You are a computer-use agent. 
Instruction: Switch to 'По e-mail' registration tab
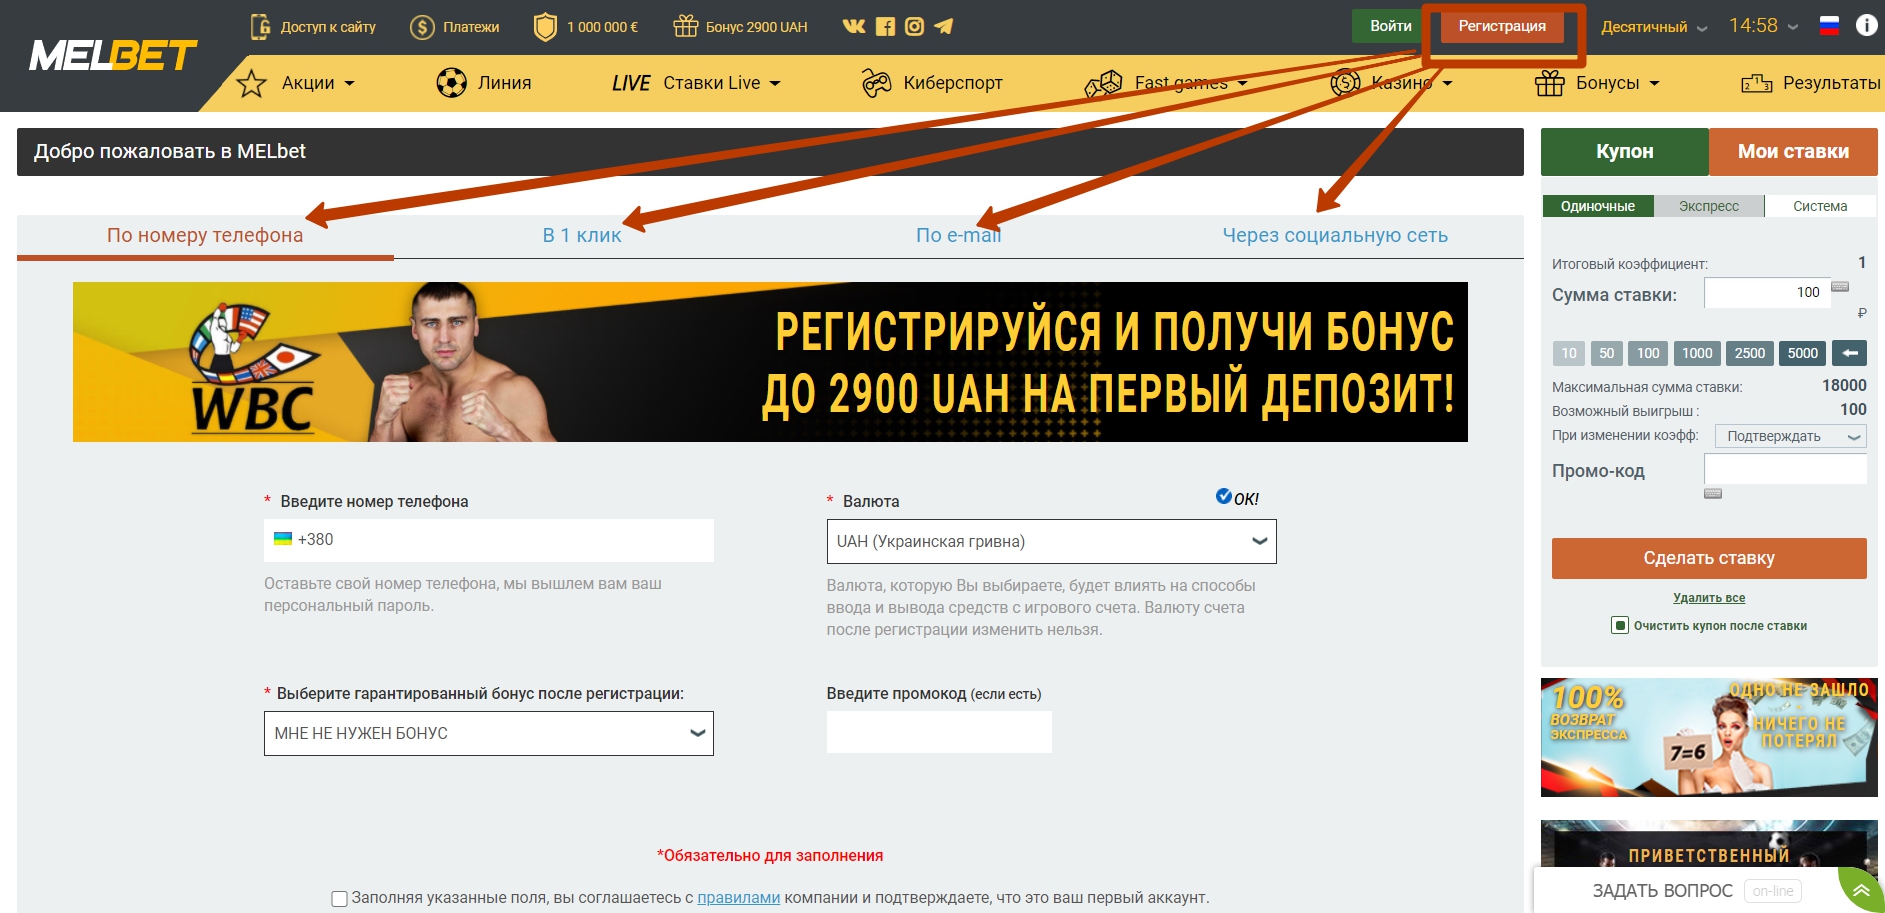(958, 235)
